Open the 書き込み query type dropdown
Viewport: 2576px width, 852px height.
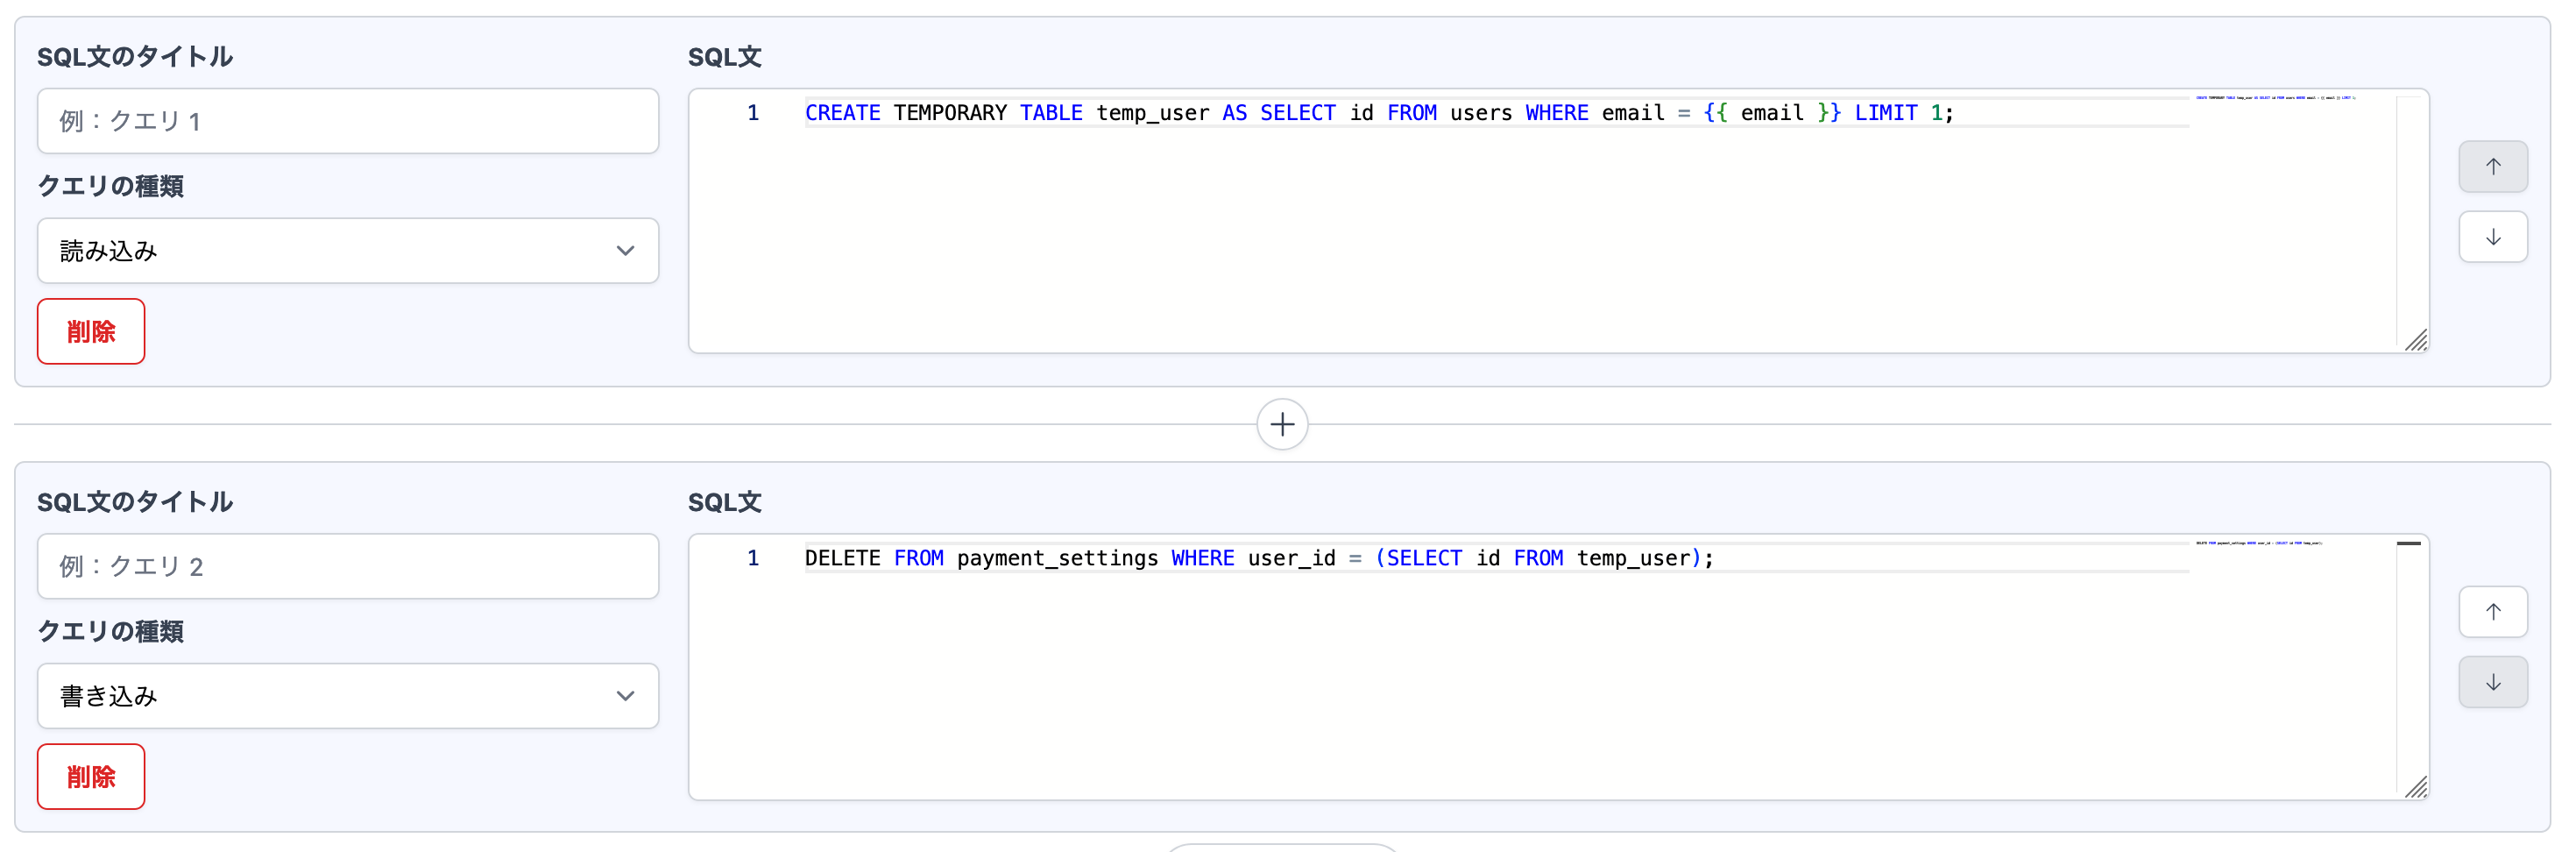click(347, 696)
